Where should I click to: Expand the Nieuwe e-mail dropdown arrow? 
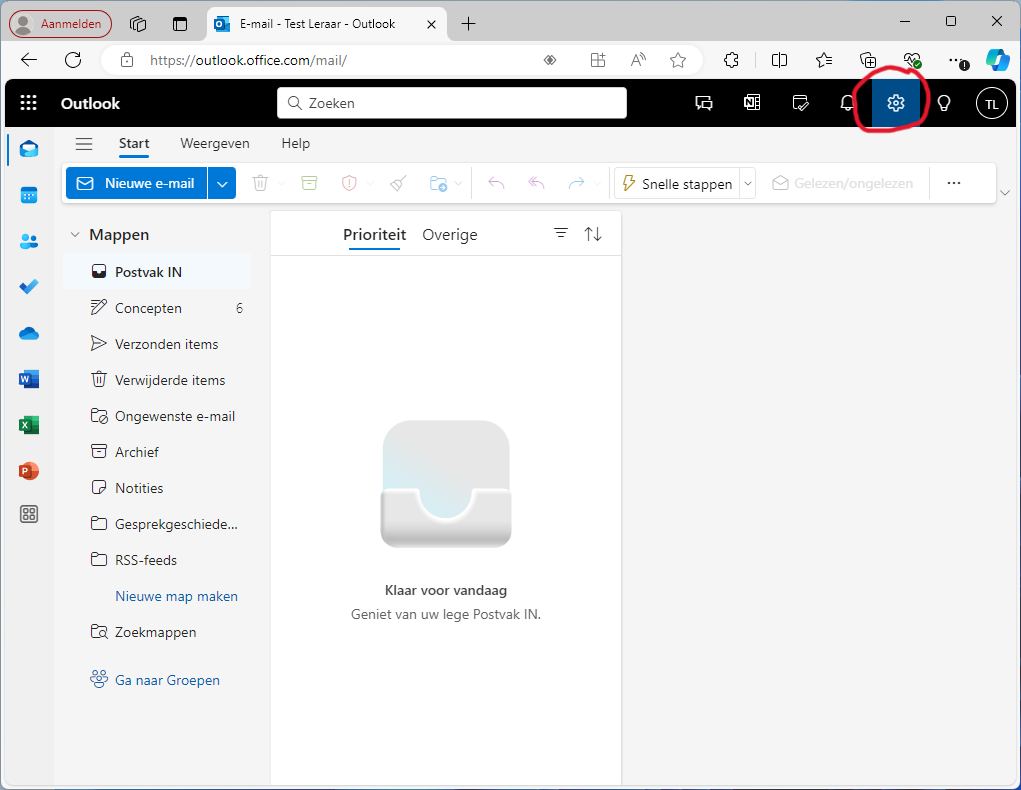click(222, 184)
